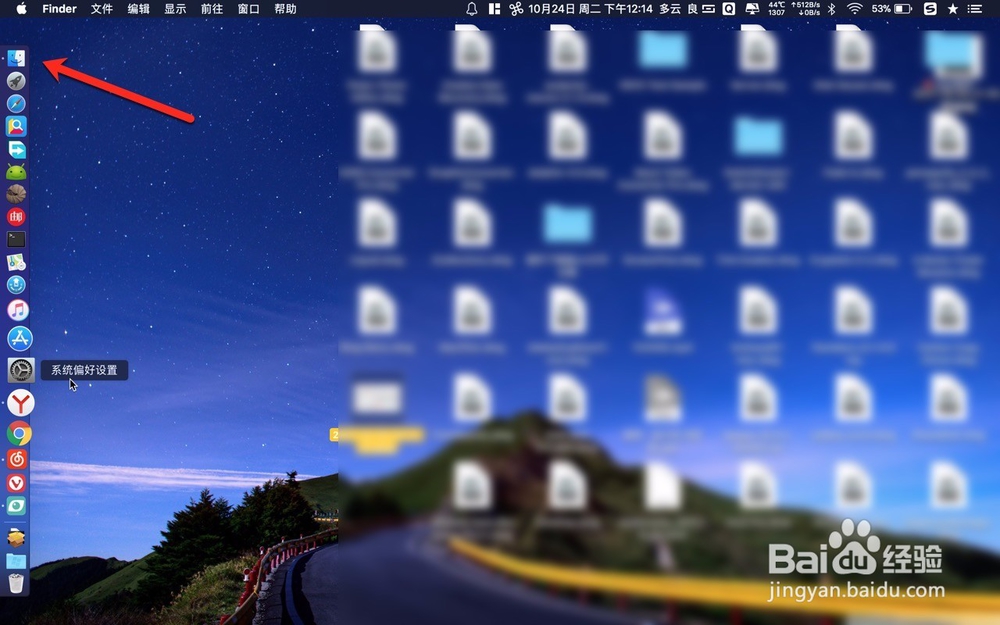Open System Preferences gear icon
This screenshot has width=1000, height=625.
(x=21, y=370)
